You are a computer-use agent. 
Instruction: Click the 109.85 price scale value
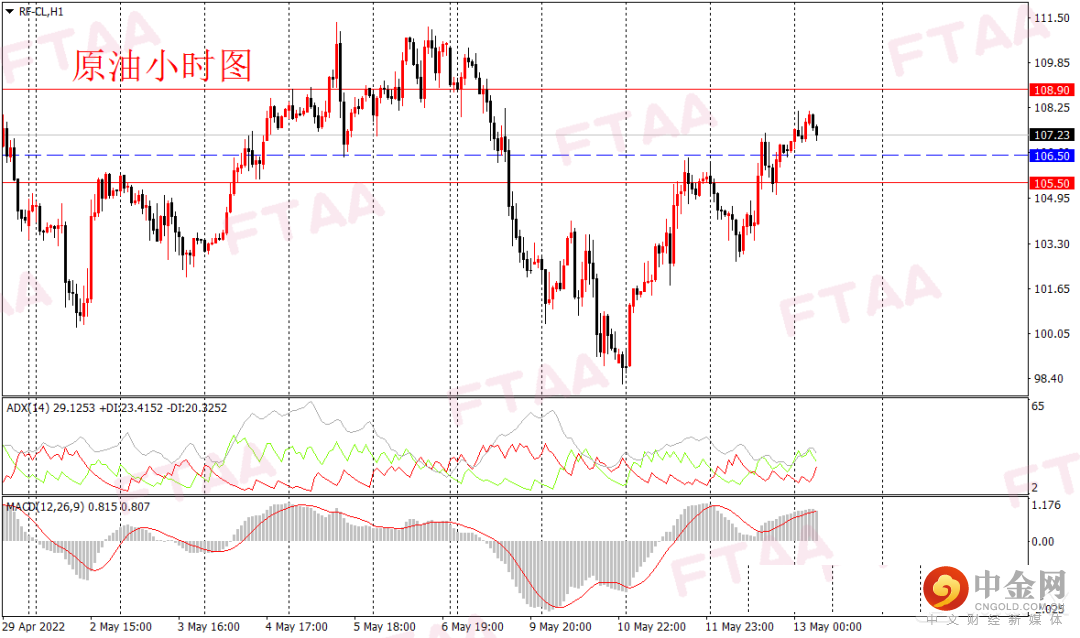point(1052,63)
